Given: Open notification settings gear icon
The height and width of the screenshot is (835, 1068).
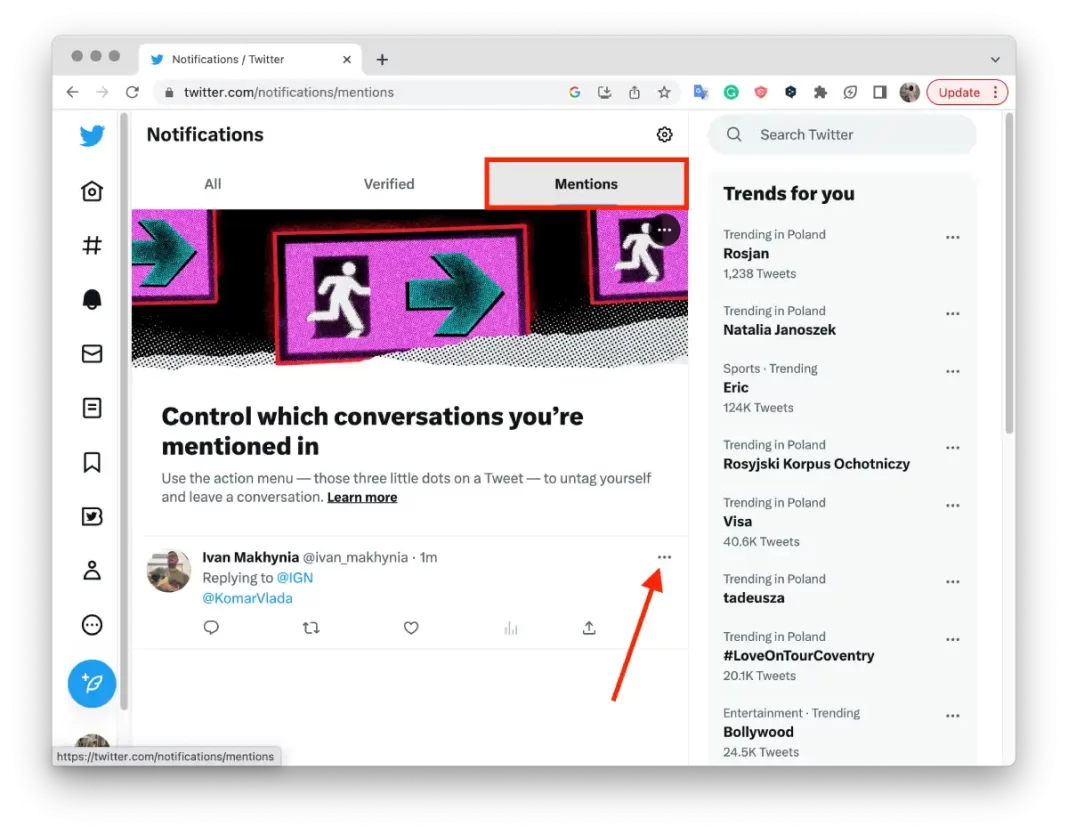Looking at the screenshot, I should click(664, 135).
